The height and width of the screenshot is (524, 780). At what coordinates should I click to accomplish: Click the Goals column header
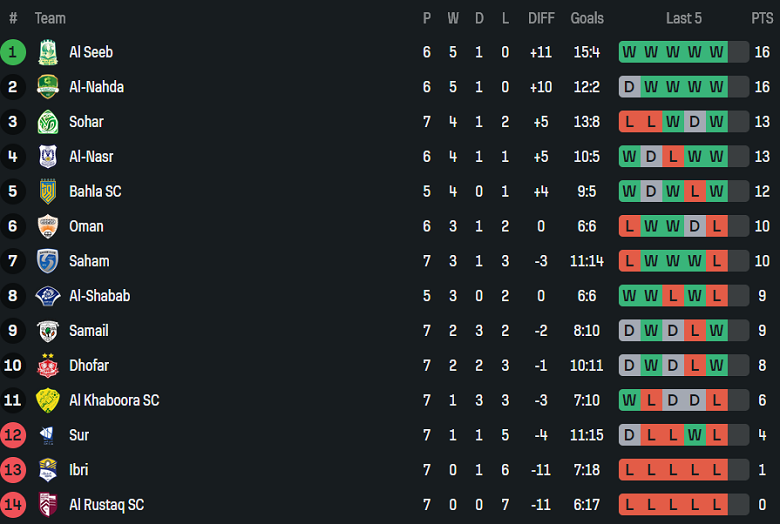coord(587,18)
